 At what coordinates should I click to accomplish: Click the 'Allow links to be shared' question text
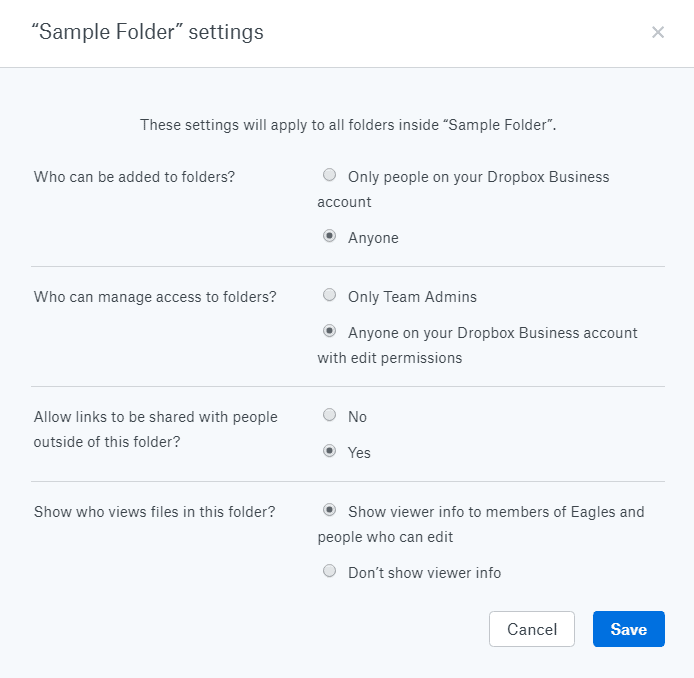156,429
